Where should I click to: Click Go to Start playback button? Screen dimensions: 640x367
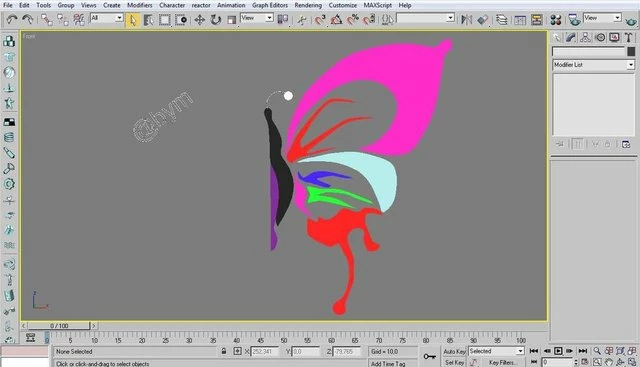(533, 351)
